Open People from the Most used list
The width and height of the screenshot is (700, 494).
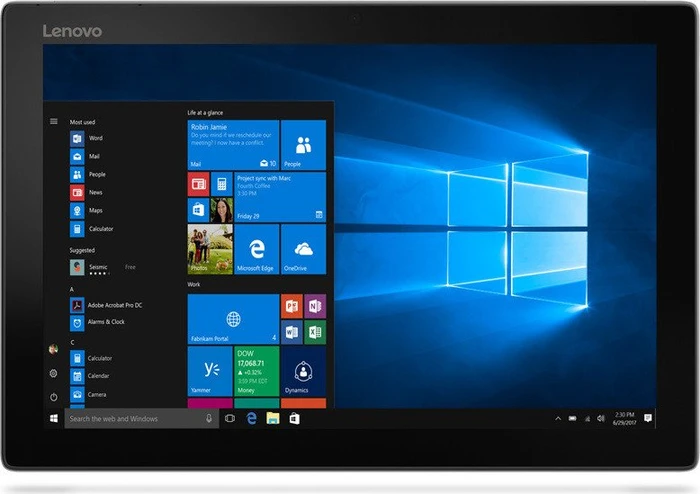88,174
